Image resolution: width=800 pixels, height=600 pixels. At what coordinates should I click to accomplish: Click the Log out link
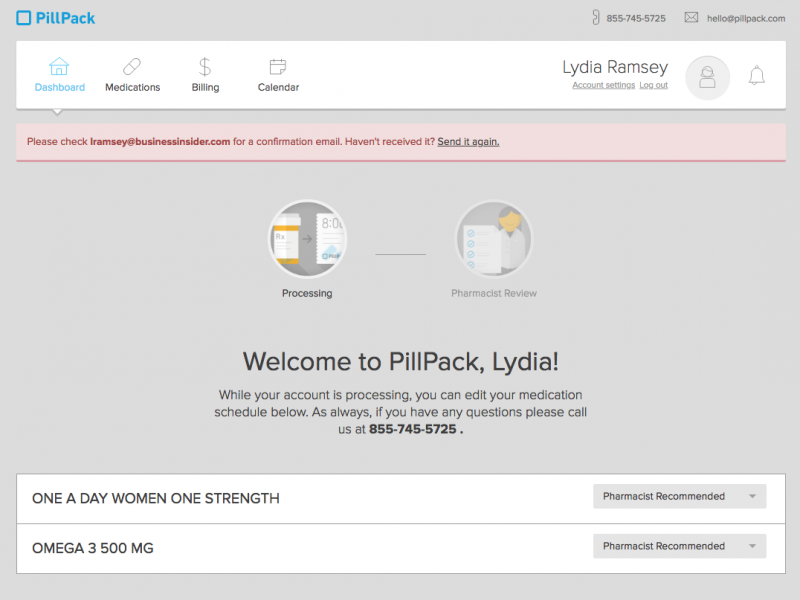coord(654,86)
